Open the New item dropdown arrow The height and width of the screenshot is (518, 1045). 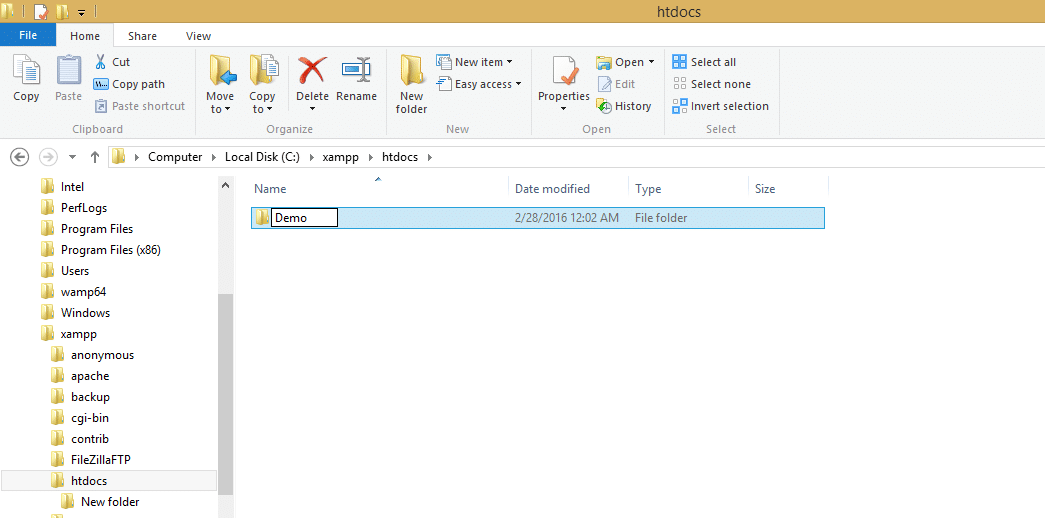coord(509,62)
